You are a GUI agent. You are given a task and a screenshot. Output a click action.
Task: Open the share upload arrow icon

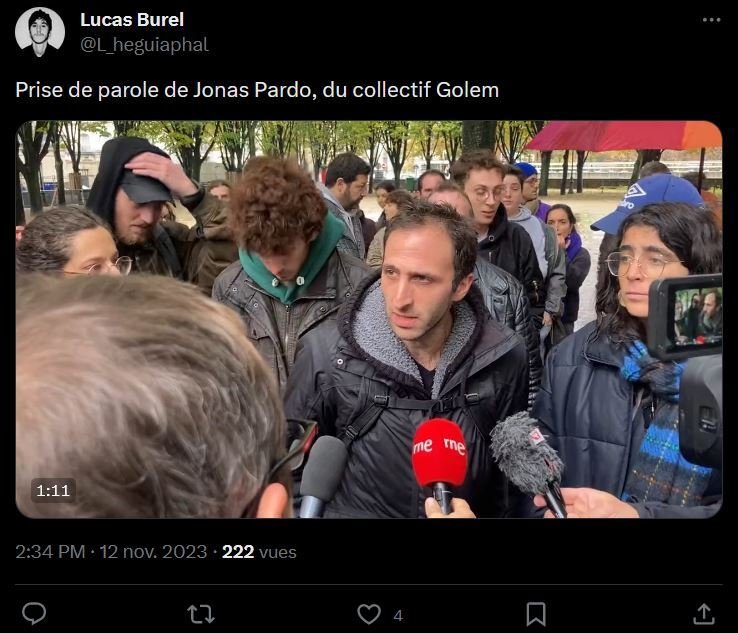[704, 614]
